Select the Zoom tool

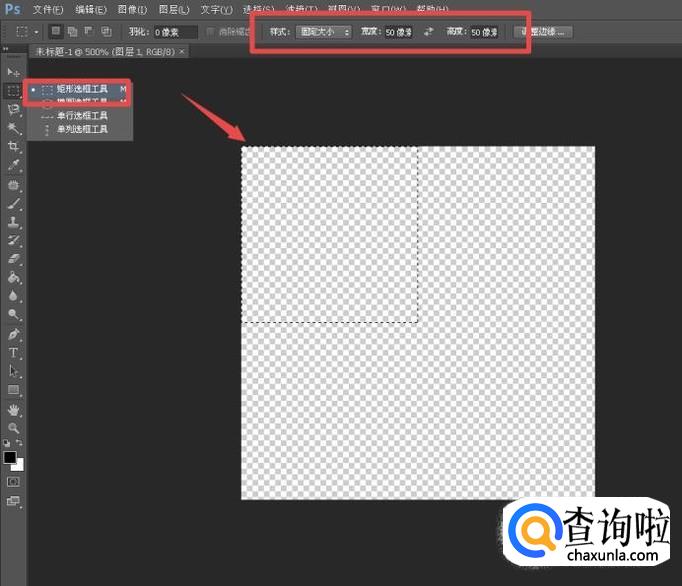[x=13, y=428]
